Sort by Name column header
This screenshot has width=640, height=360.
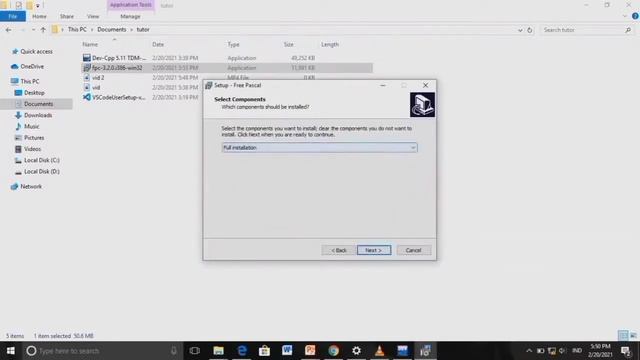tap(90, 44)
